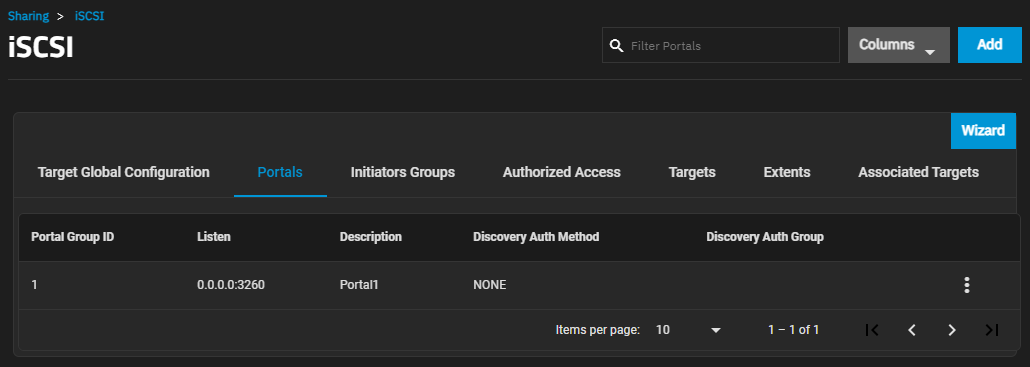Open the Associated Targets tab

coord(918,172)
